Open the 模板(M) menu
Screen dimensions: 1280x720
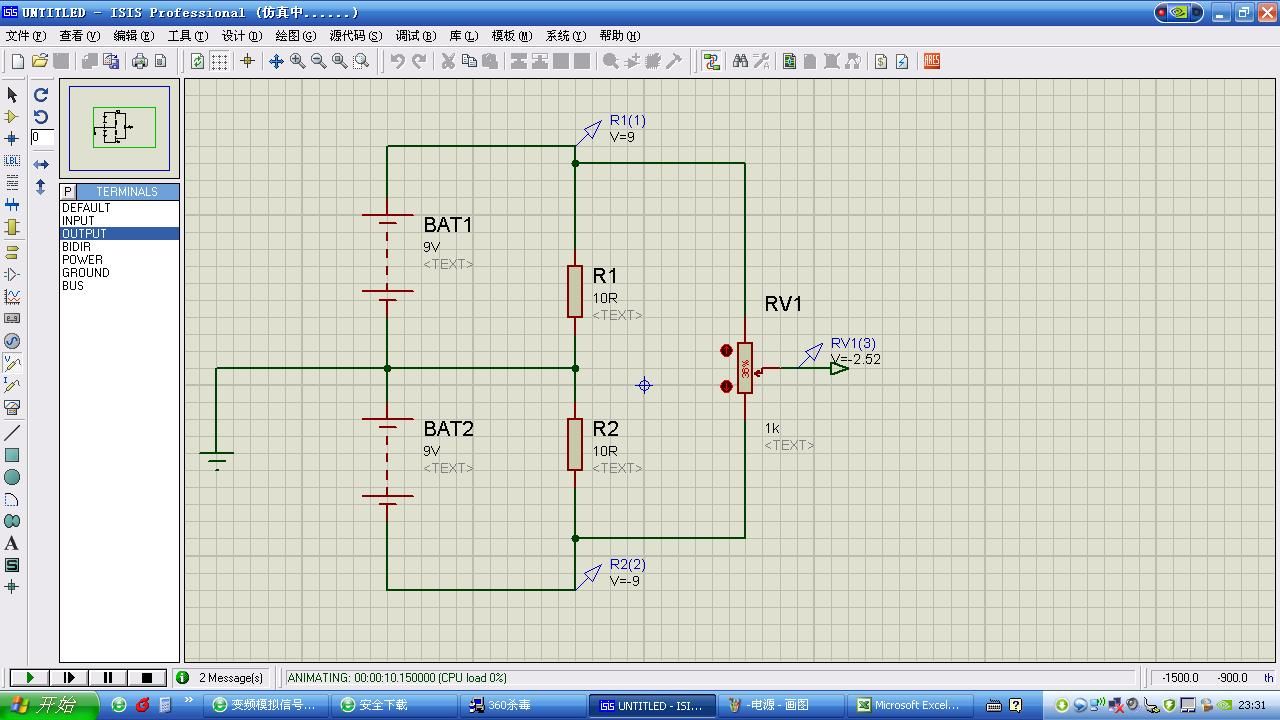coord(512,35)
